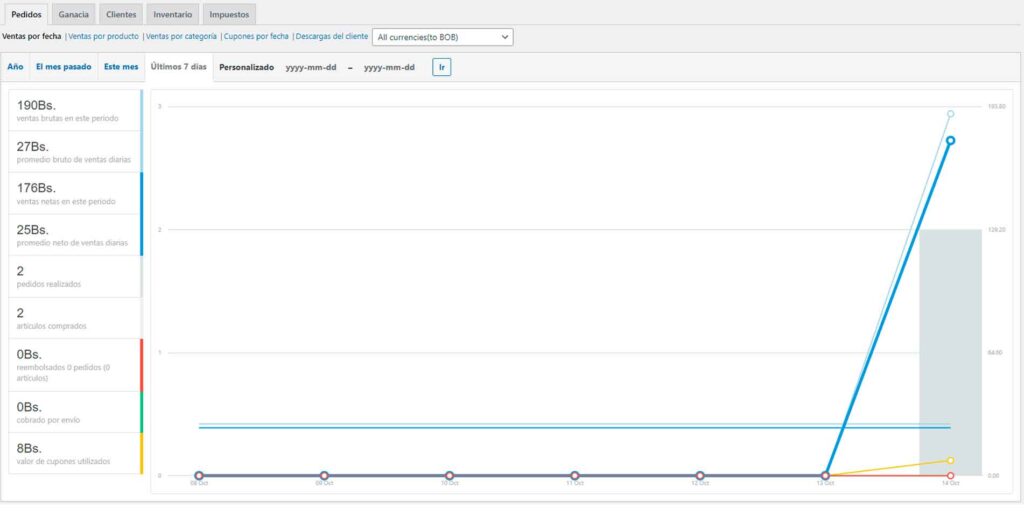Highlight 176Bs. ventas netas legend item
Screen dimensions: 1024x524
76,193
